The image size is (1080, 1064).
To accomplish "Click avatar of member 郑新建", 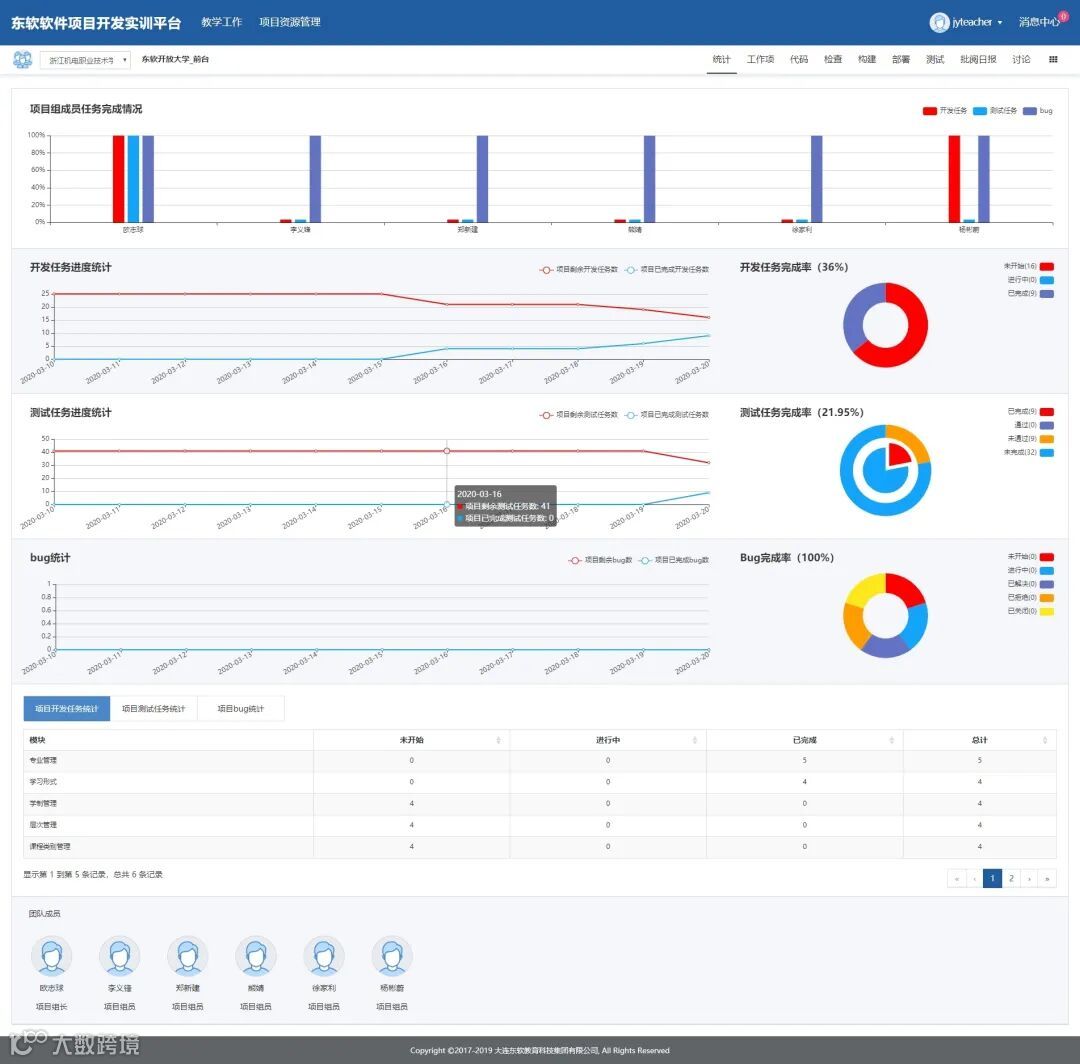I will (x=187, y=956).
